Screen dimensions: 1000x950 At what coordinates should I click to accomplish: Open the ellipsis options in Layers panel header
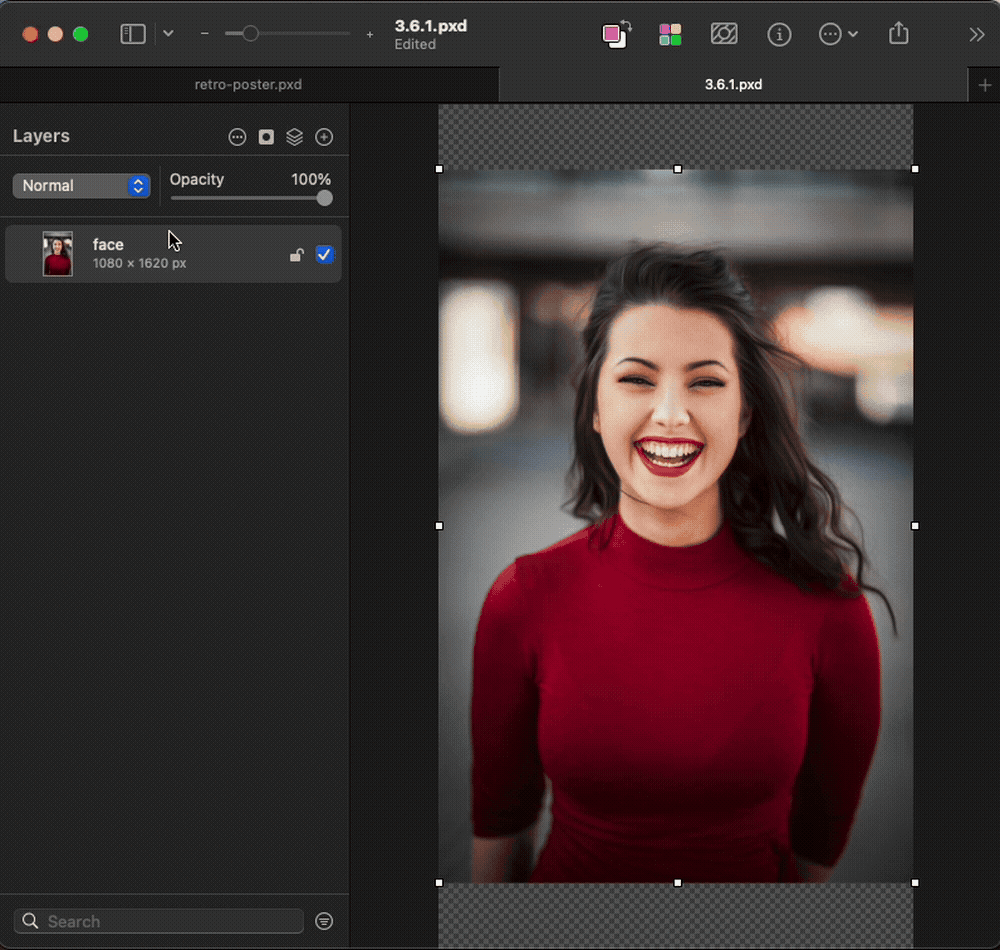[x=237, y=137]
